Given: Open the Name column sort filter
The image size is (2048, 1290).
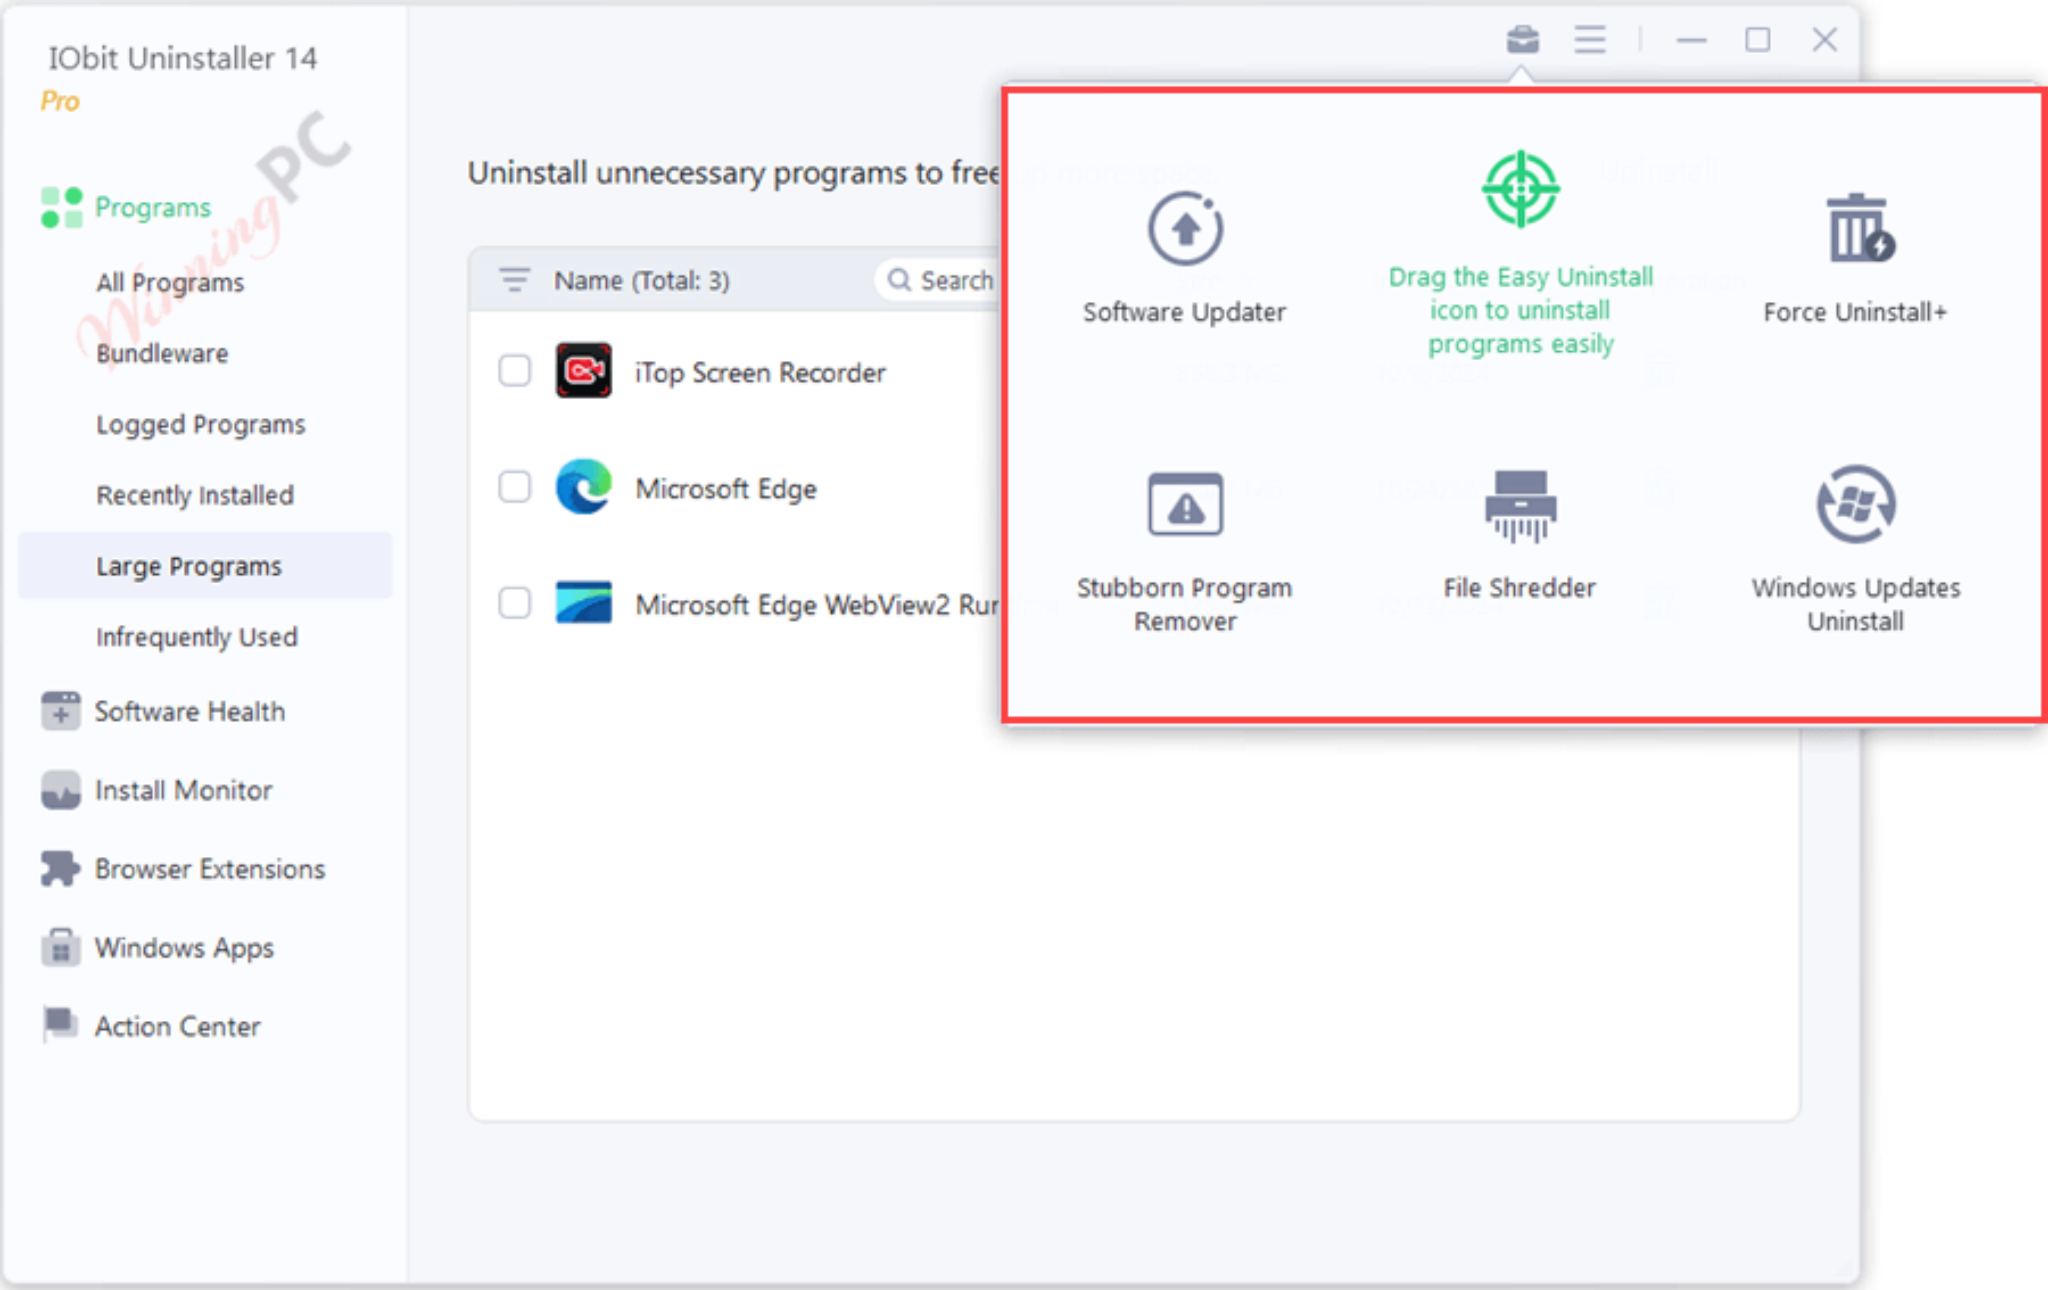Looking at the screenshot, I should tap(514, 280).
